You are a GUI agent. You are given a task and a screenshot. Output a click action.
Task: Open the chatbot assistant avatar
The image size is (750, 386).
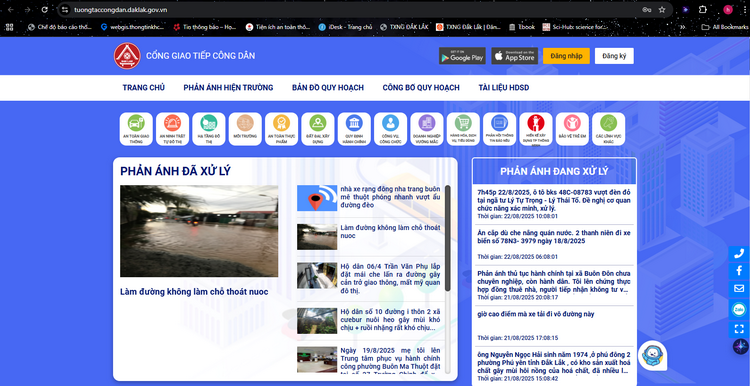click(652, 355)
